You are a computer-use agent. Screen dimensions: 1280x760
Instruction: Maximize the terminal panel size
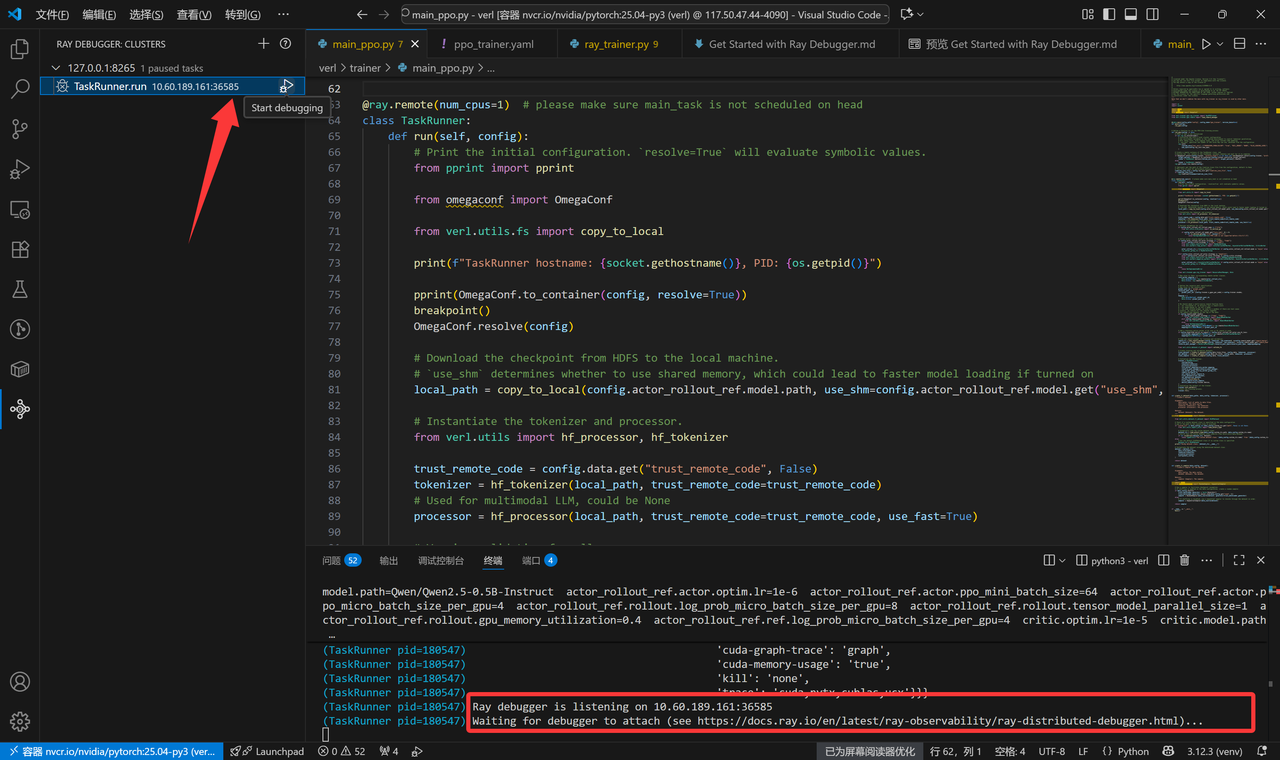pos(1239,561)
